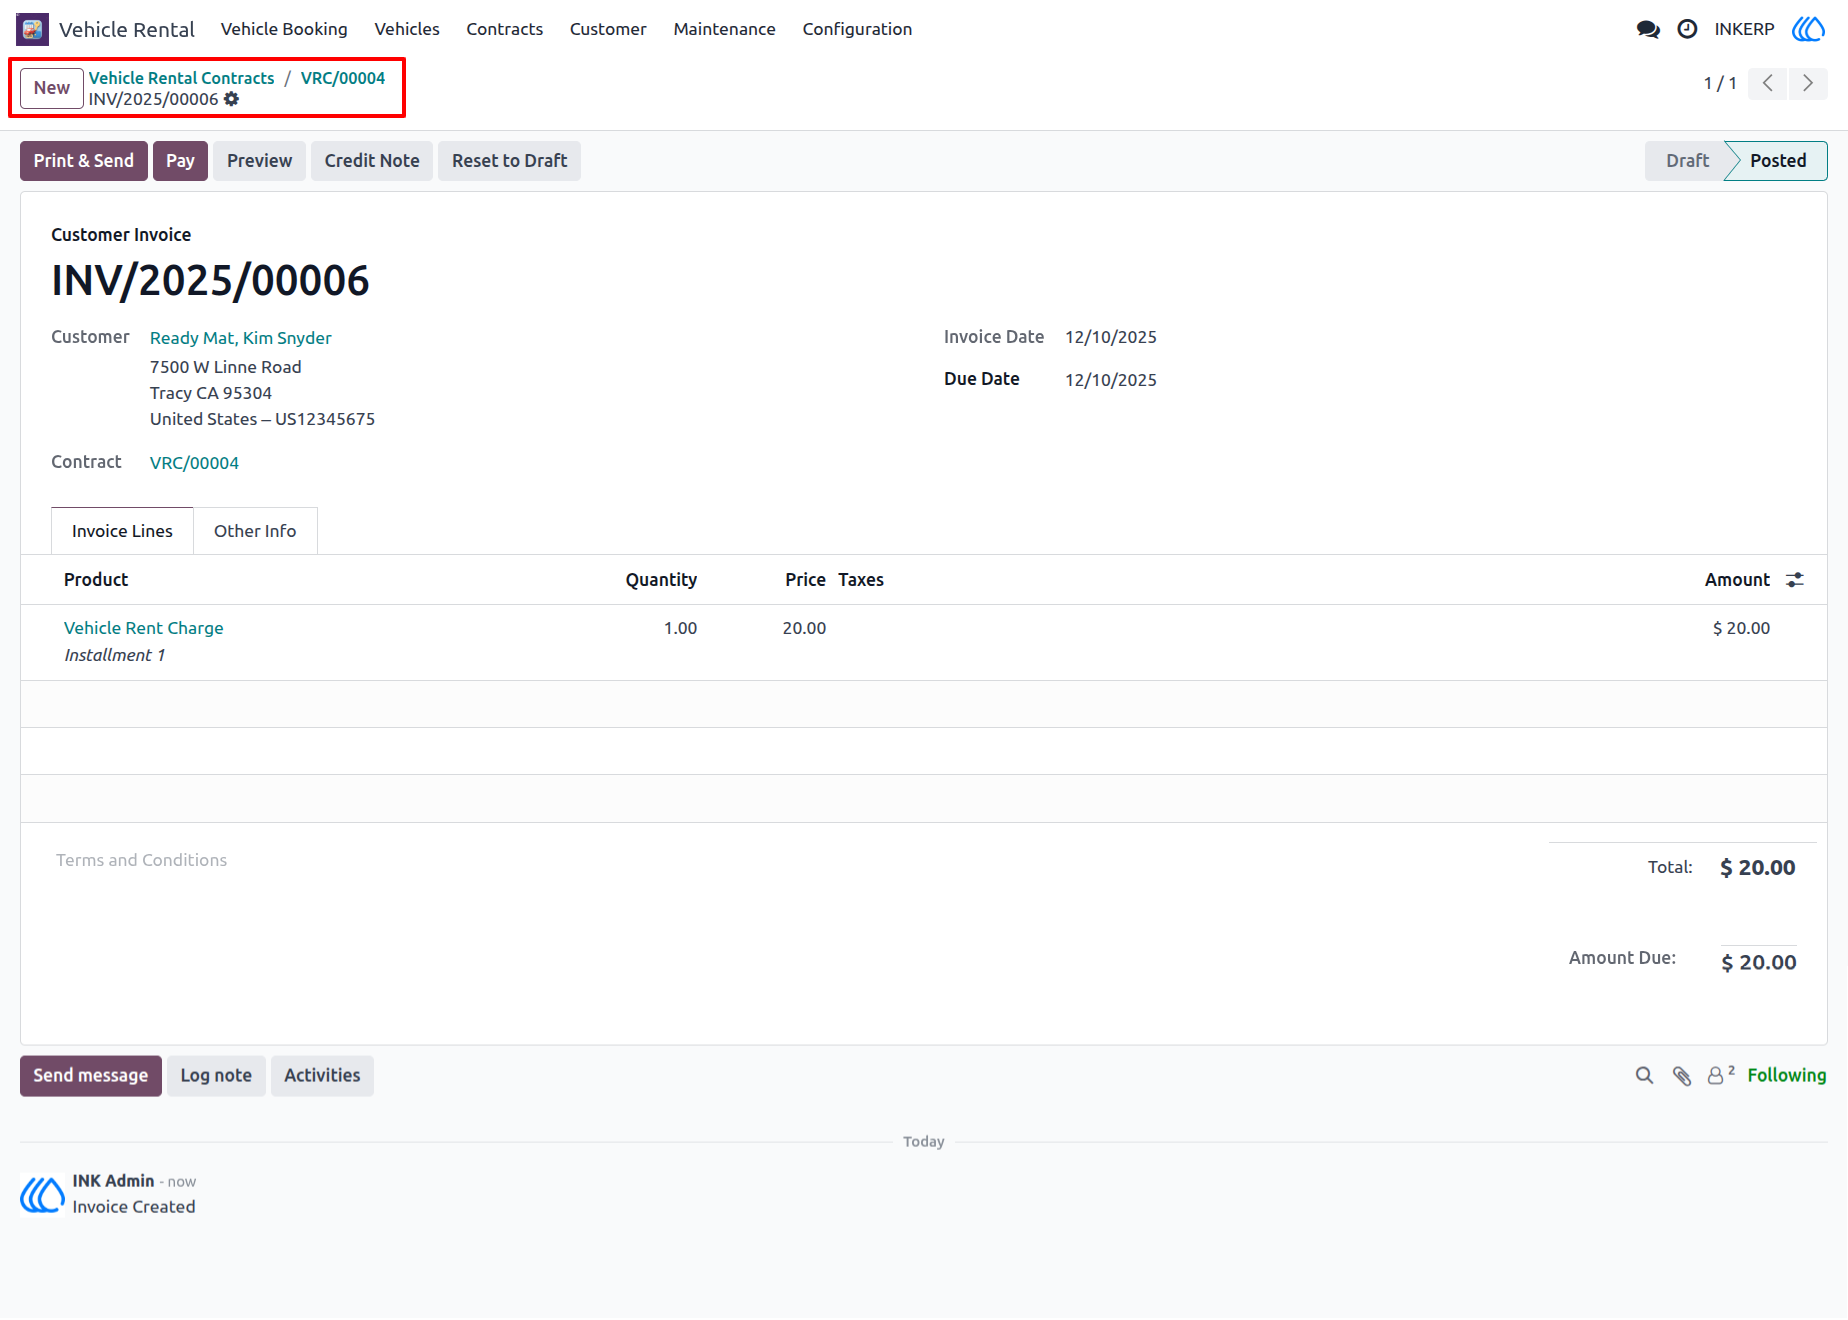The width and height of the screenshot is (1848, 1320).
Task: Open customer Ready Mat, Kim Snyder link
Action: tap(241, 338)
